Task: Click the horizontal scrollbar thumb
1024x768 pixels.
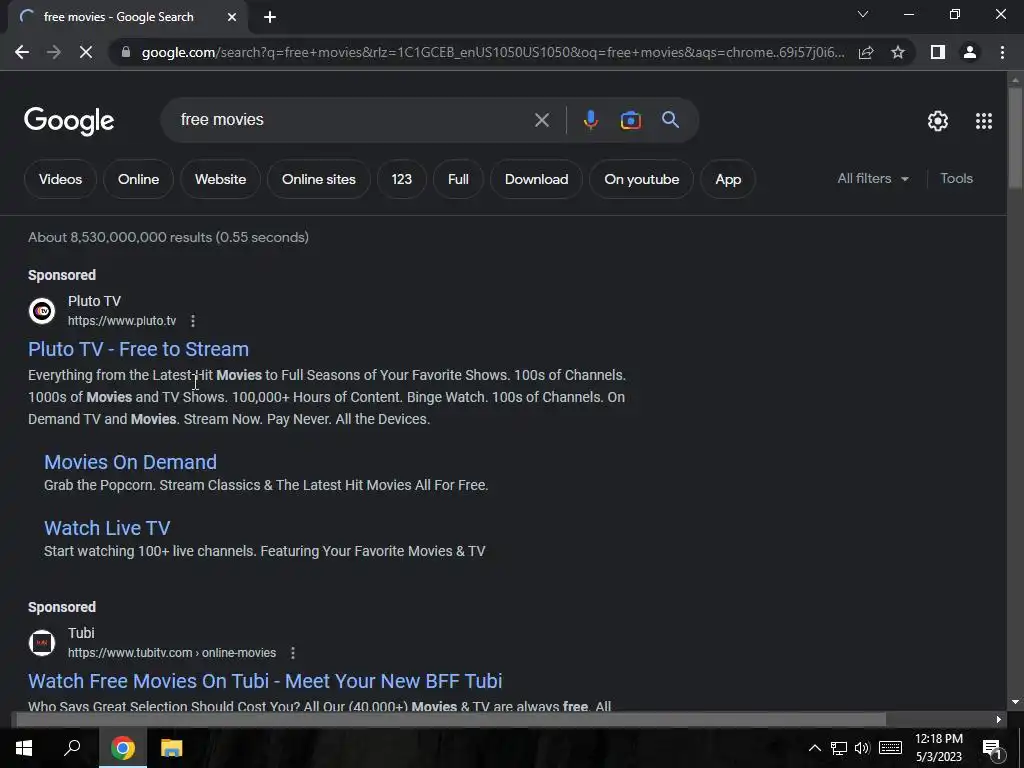Action: click(451, 720)
